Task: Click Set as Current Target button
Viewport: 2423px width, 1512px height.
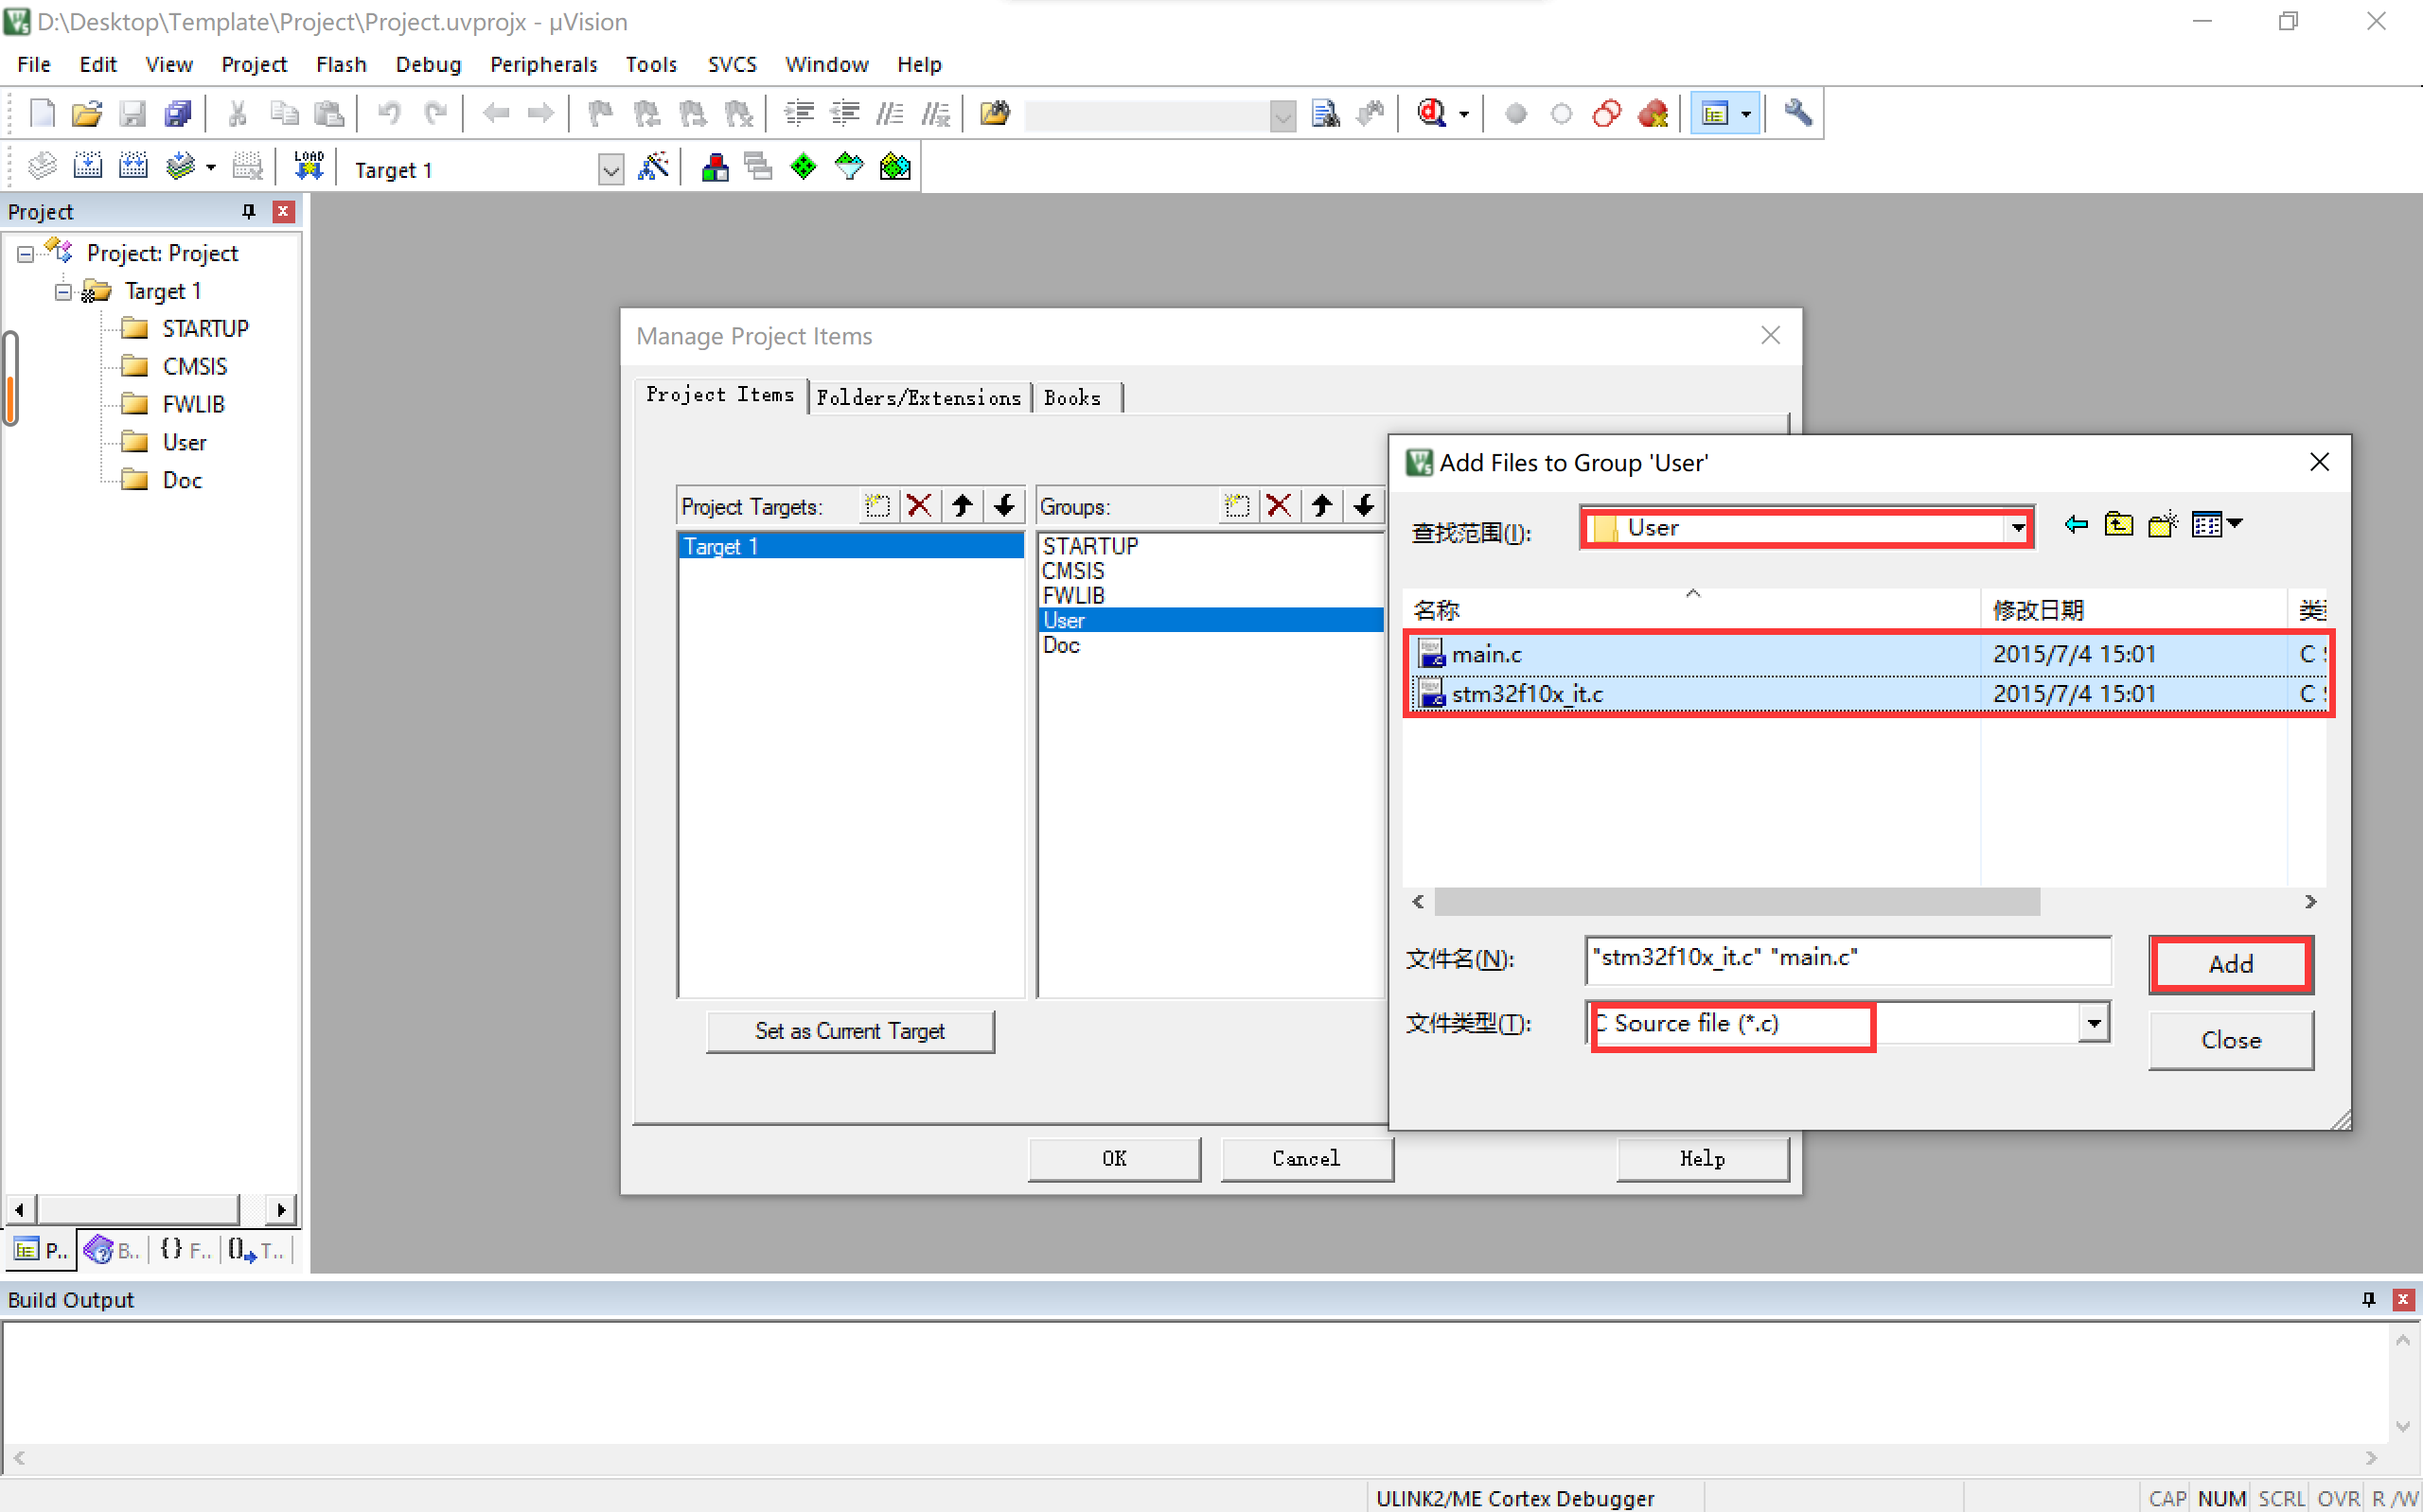Action: pyautogui.click(x=849, y=1031)
